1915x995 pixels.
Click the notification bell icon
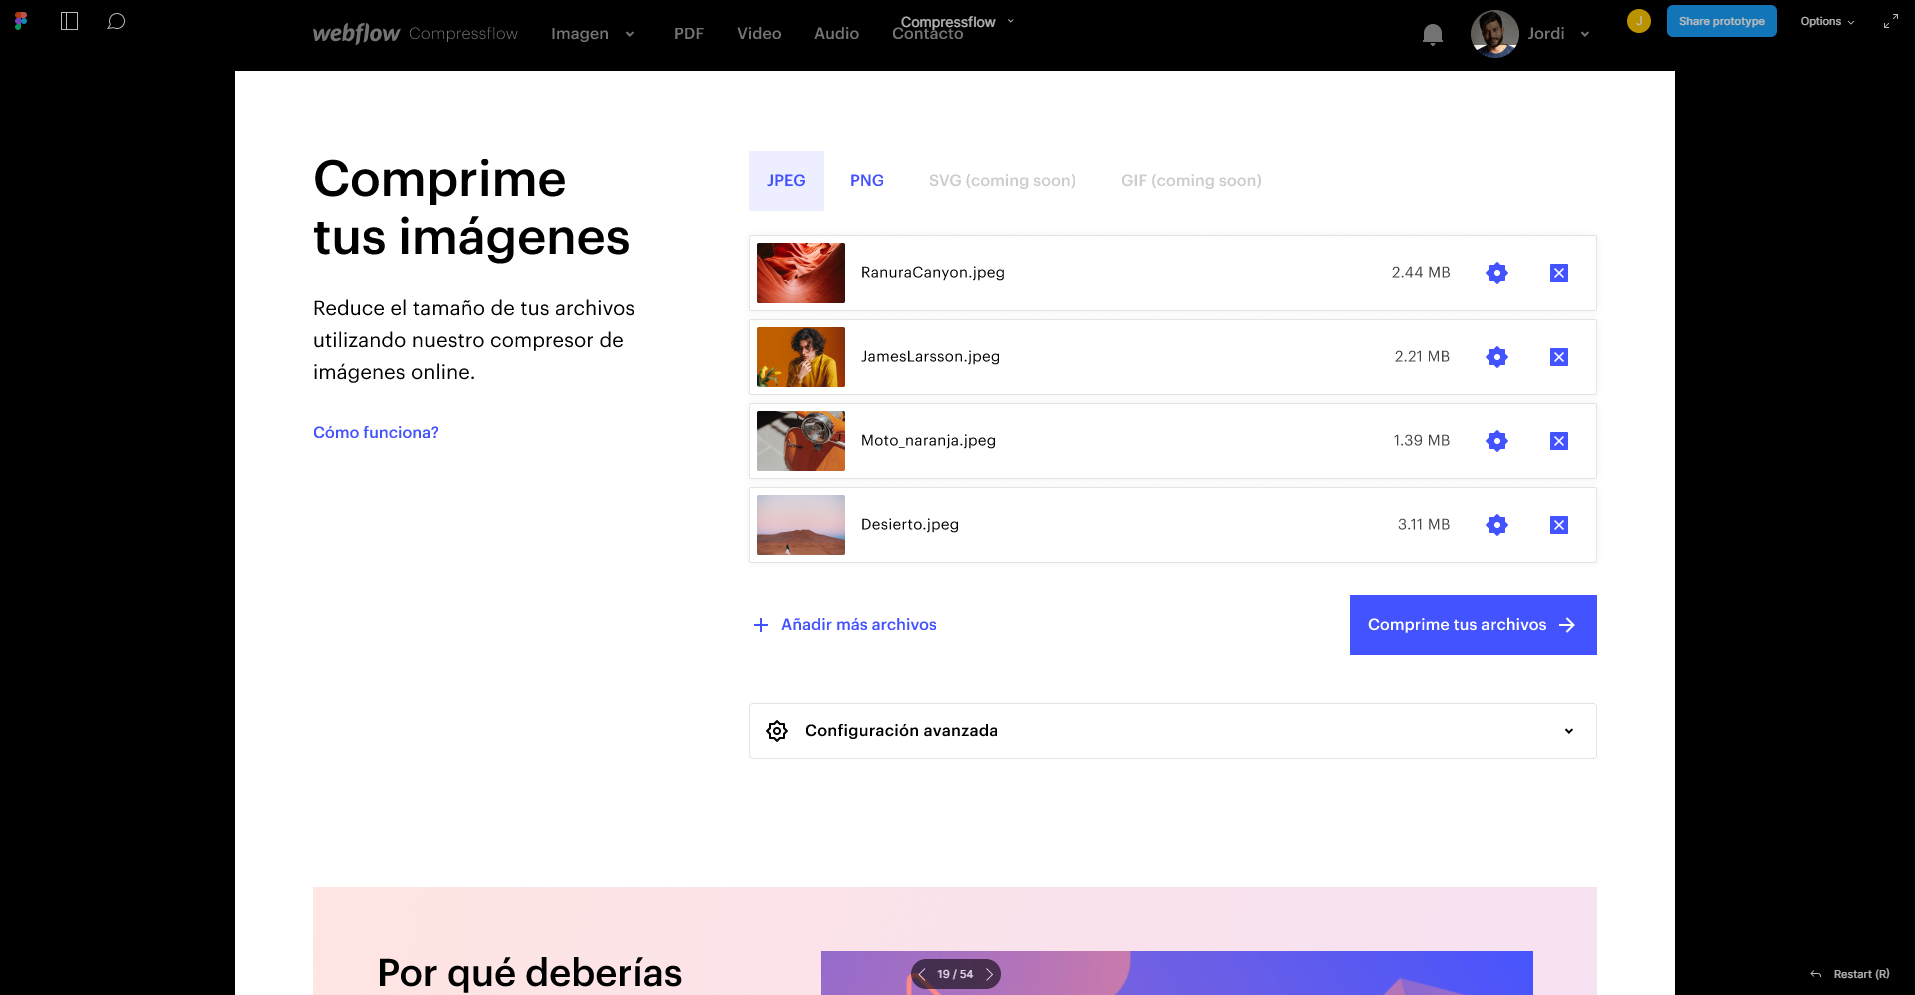click(x=1433, y=35)
